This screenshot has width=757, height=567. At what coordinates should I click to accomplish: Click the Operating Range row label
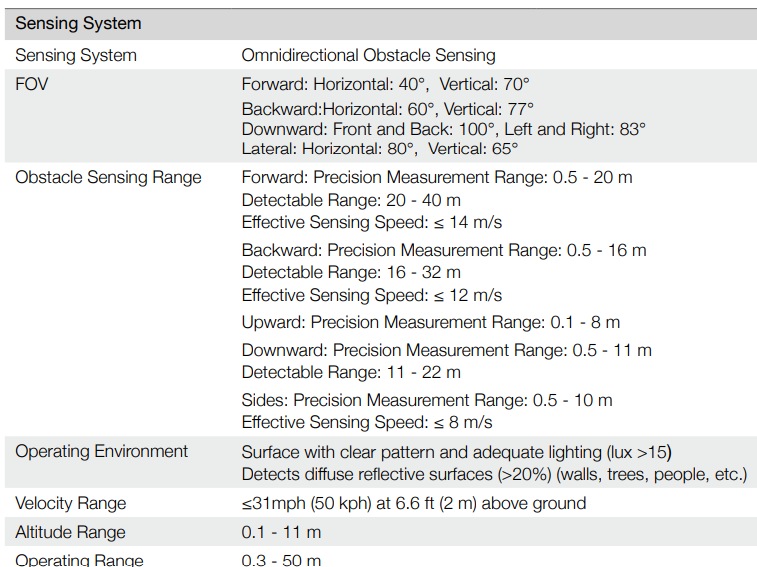tap(79, 560)
